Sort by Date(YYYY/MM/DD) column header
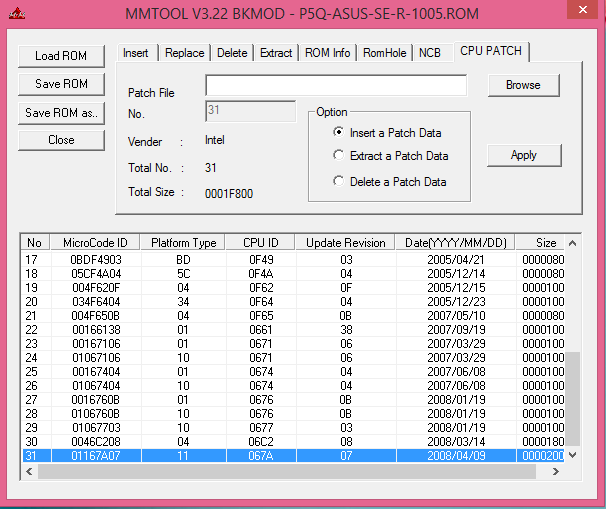Image resolution: width=606 pixels, height=509 pixels. pyautogui.click(x=456, y=243)
